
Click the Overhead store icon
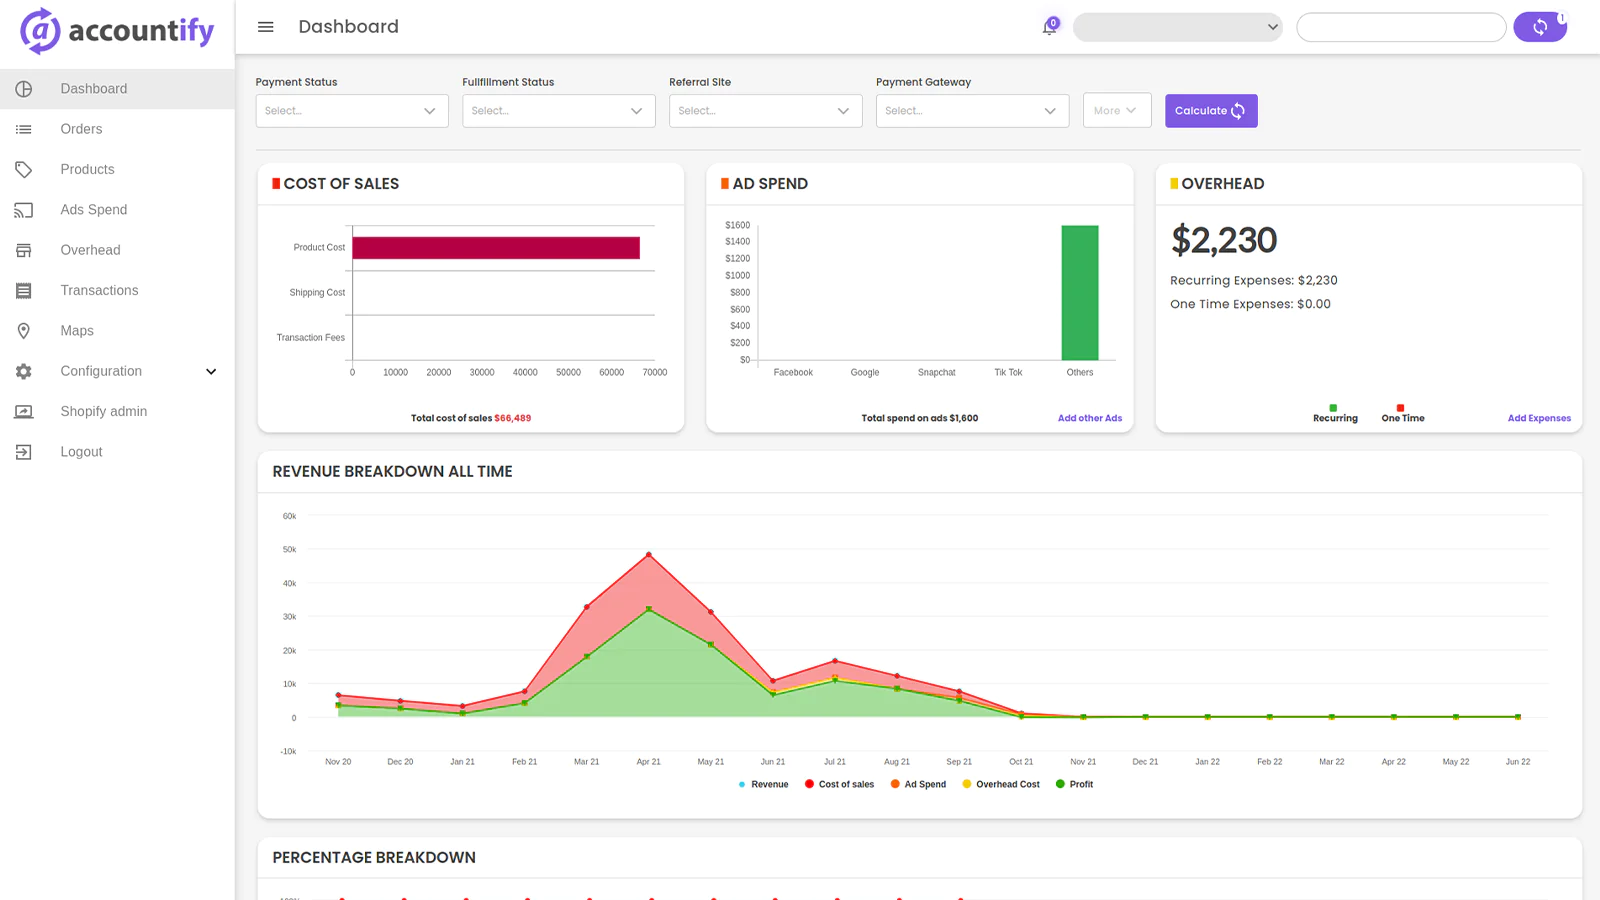pyautogui.click(x=24, y=250)
